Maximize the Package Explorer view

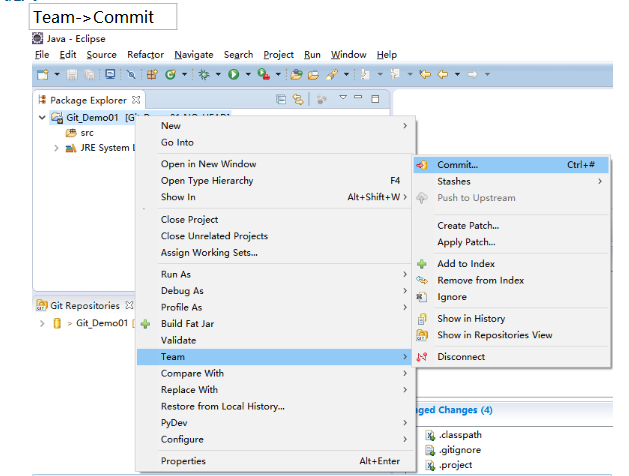coord(375,99)
